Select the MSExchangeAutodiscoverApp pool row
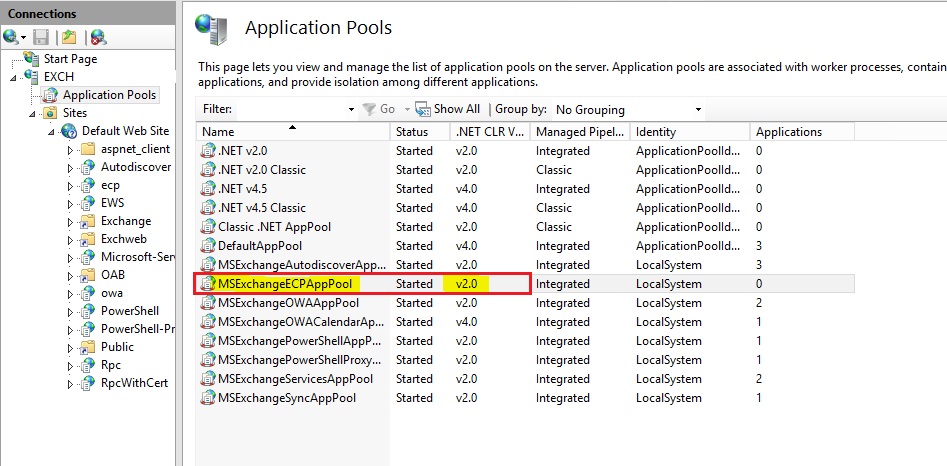947x466 pixels. [525, 265]
